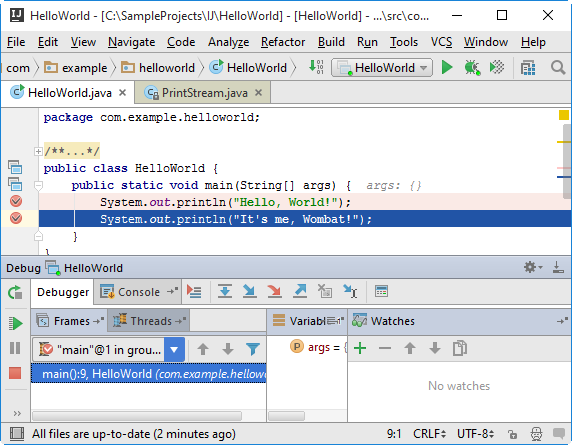Screen dimensions: 572x445
Task: Click the main method closing fold marker
Action: point(38,236)
